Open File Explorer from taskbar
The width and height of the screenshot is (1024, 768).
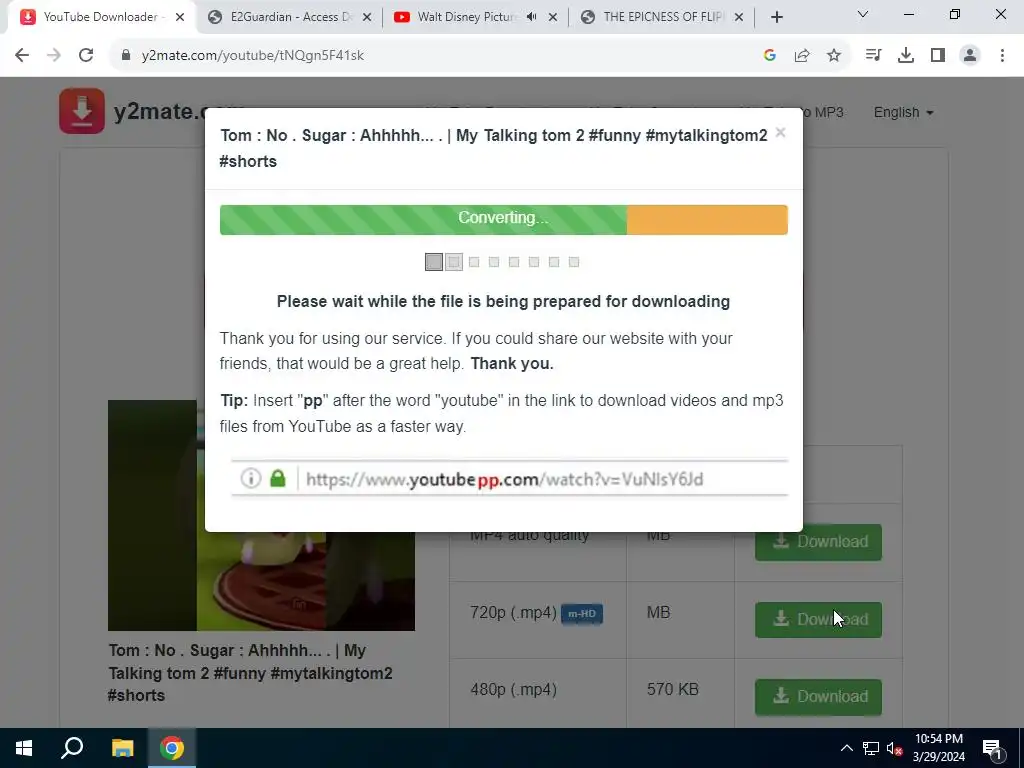(x=122, y=748)
